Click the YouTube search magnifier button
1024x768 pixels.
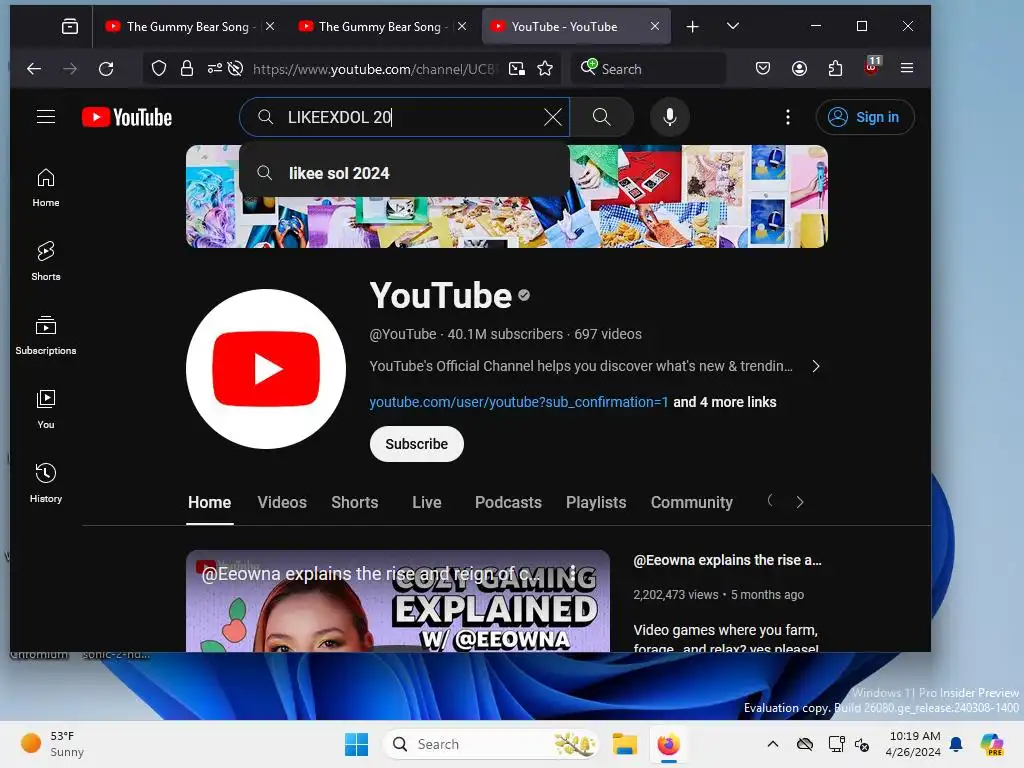pos(601,117)
